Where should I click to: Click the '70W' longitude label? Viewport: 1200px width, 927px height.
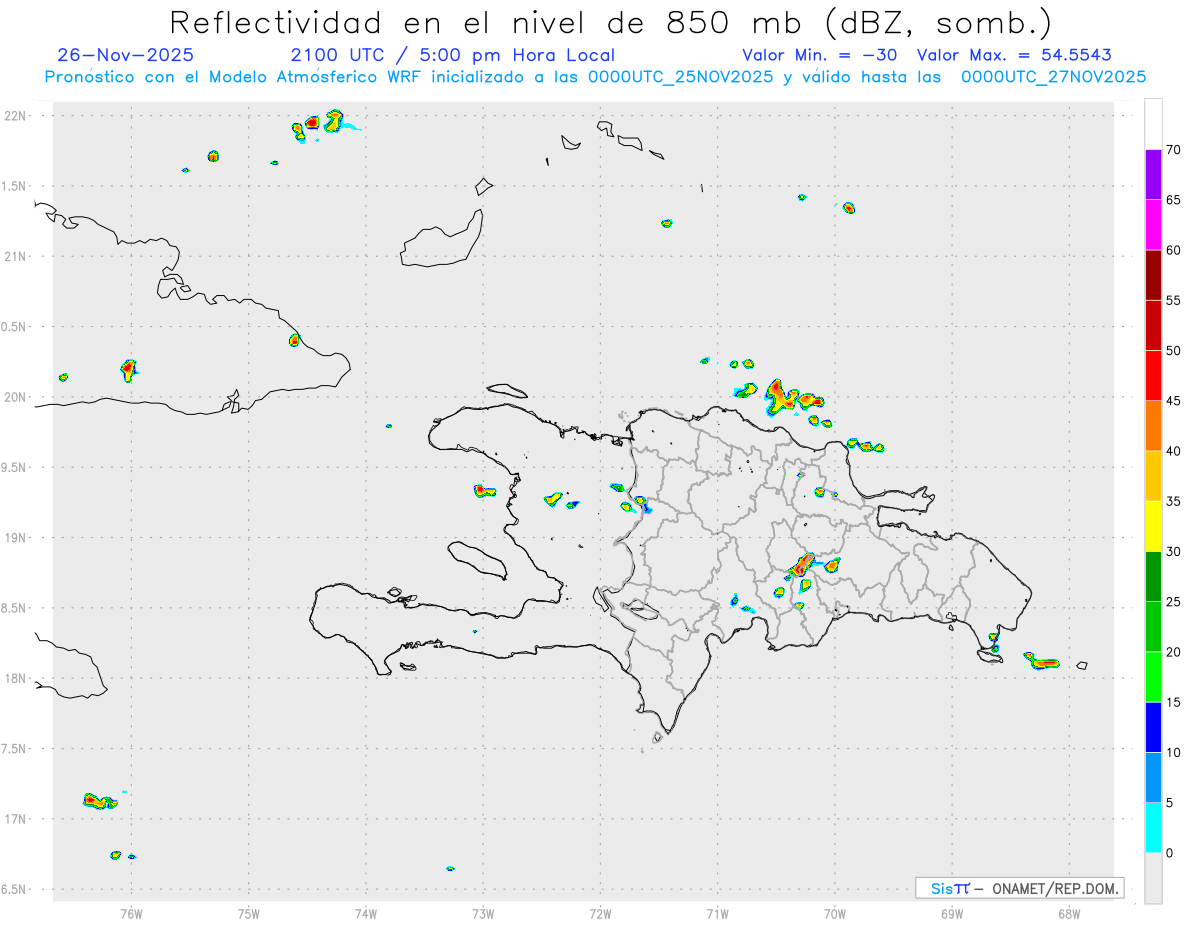pos(834,913)
